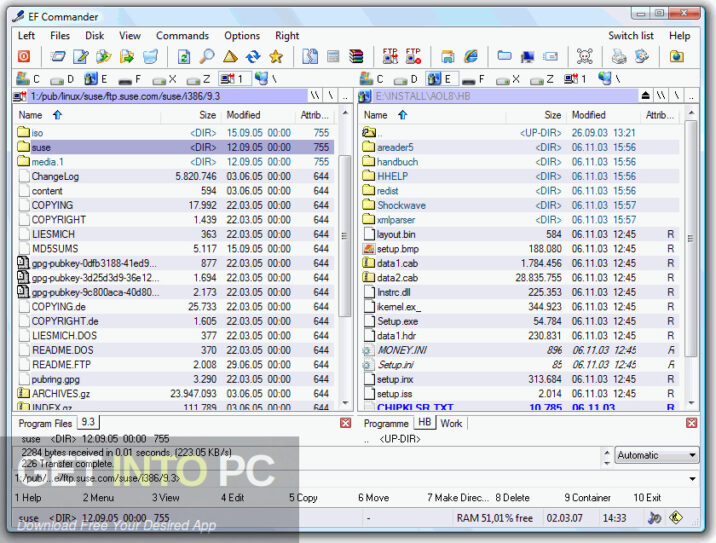Click the WinRAR books pack icon
This screenshot has width=716, height=543.
356,56
